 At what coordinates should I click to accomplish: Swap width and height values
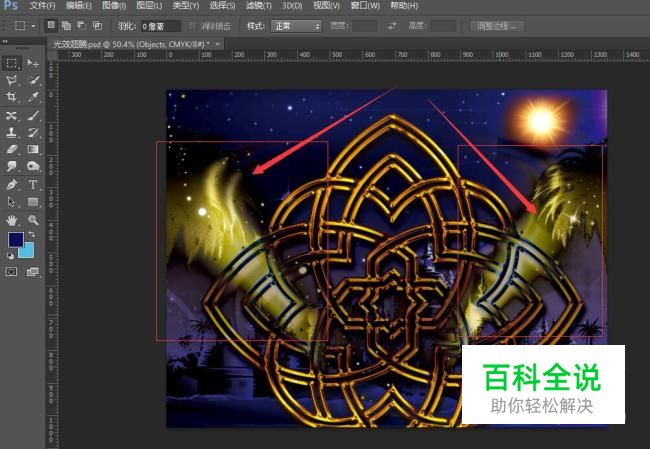click(x=392, y=26)
